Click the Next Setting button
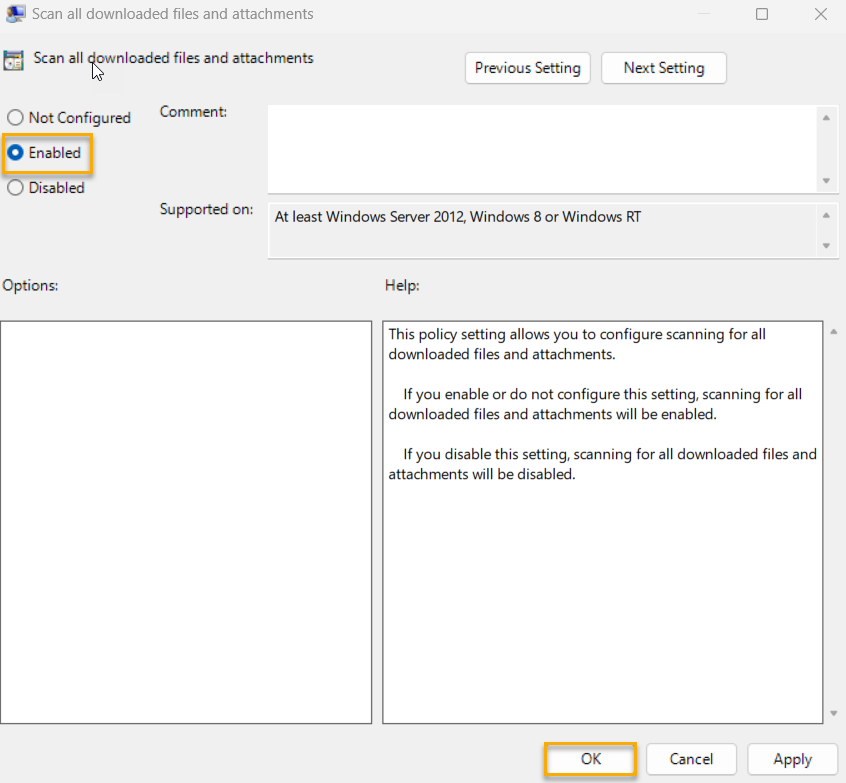846x783 pixels. [663, 68]
